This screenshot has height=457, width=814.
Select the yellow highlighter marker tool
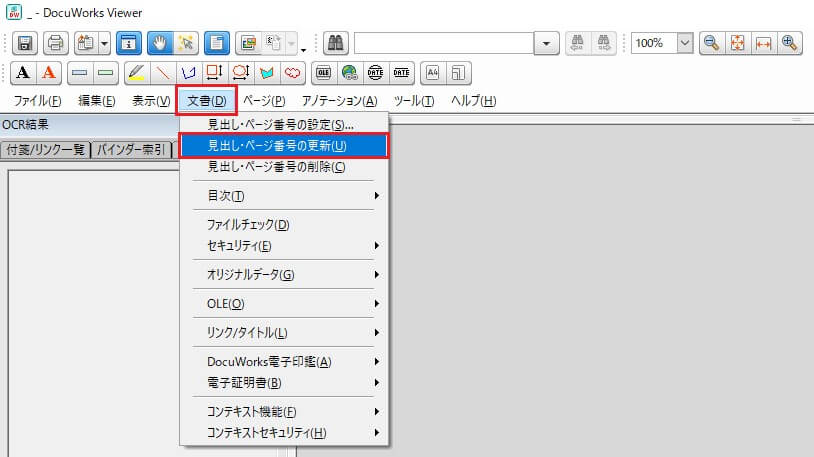pyautogui.click(x=137, y=73)
